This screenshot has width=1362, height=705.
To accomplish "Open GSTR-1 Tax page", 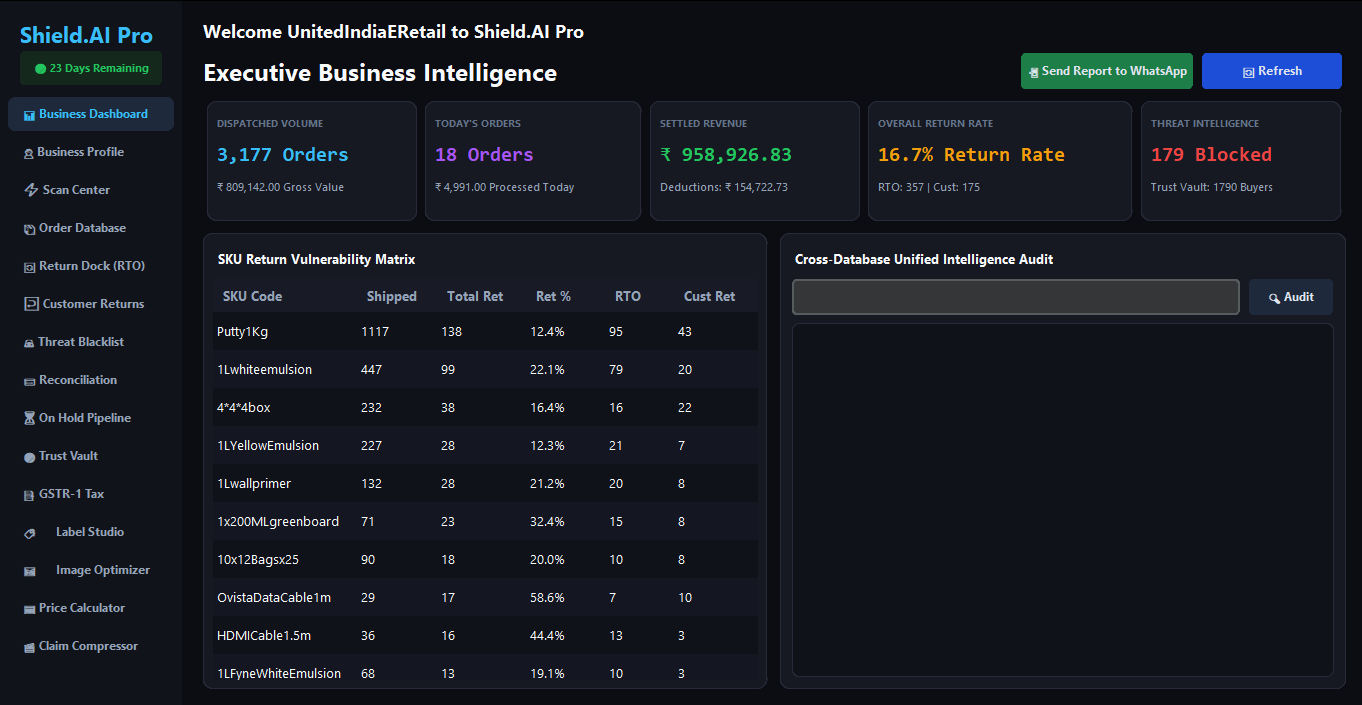I will pyautogui.click(x=91, y=494).
